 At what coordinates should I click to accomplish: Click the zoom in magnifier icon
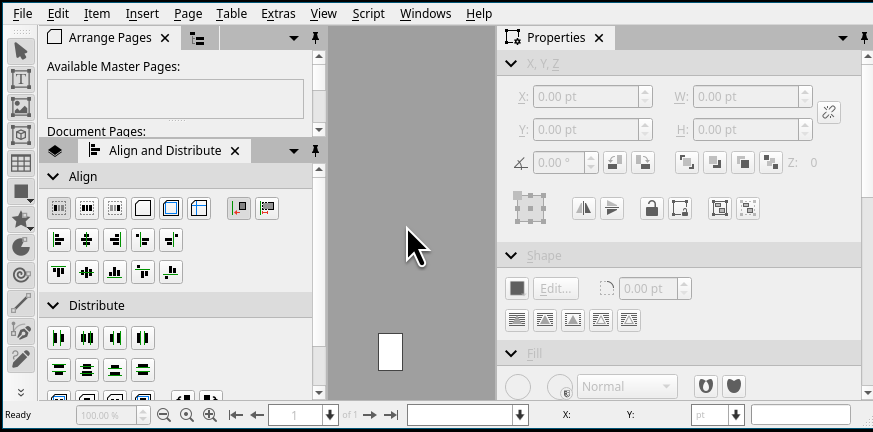[x=210, y=415]
